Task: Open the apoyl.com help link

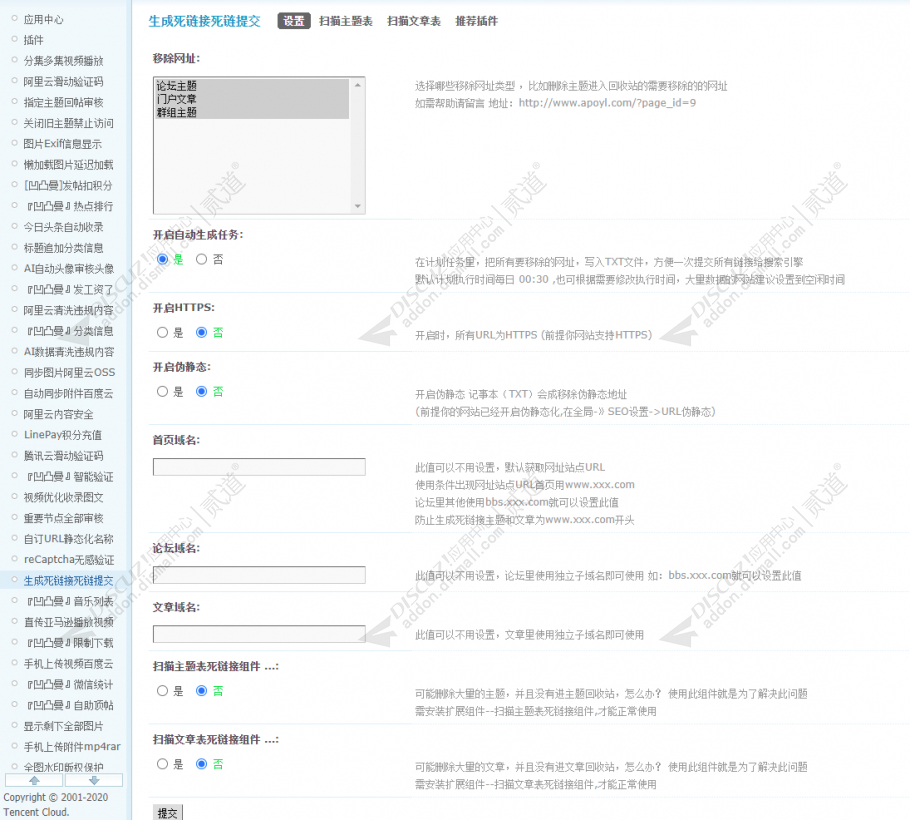Action: tap(607, 103)
